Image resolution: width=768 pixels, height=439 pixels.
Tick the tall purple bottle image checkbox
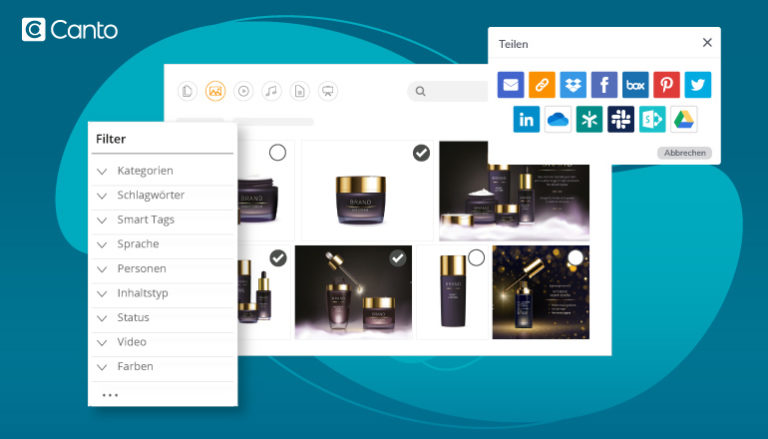(x=476, y=258)
